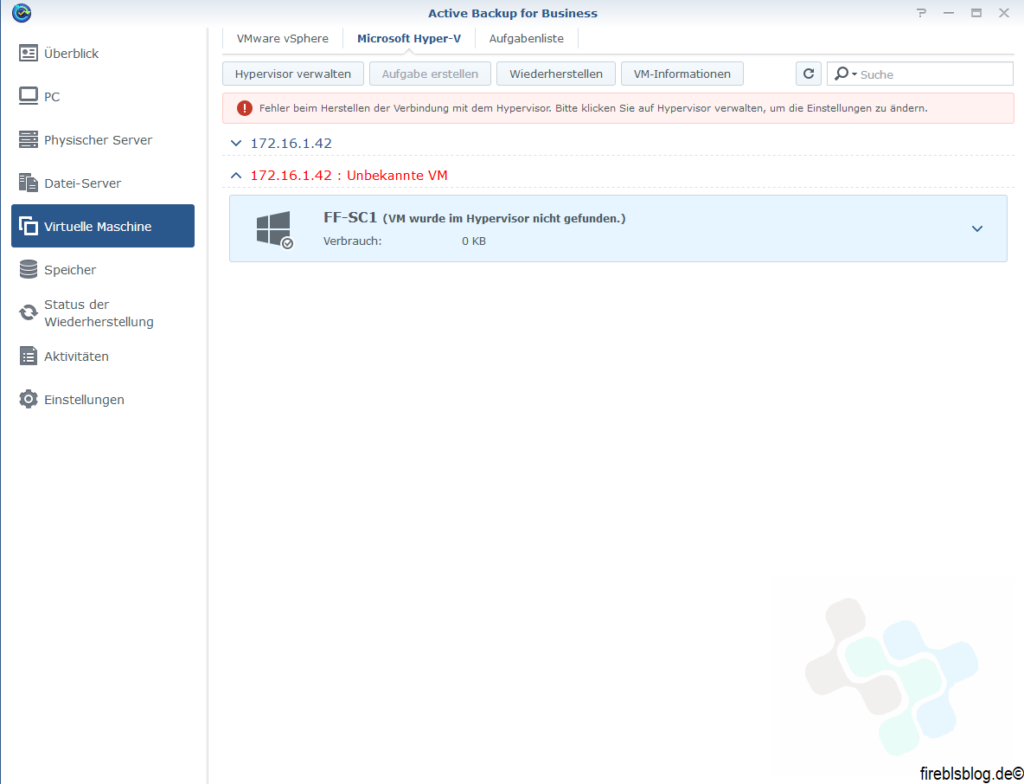Click the Virtuelle Maschine sidebar icon
Screen dimensions: 1024x784
28,226
